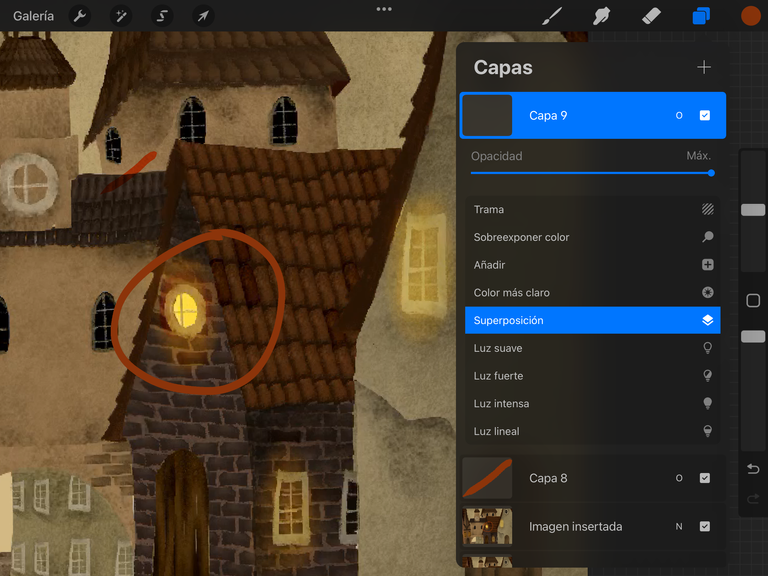Choose Luz suave blend mode
Image resolution: width=768 pixels, height=576 pixels.
pyautogui.click(x=593, y=348)
